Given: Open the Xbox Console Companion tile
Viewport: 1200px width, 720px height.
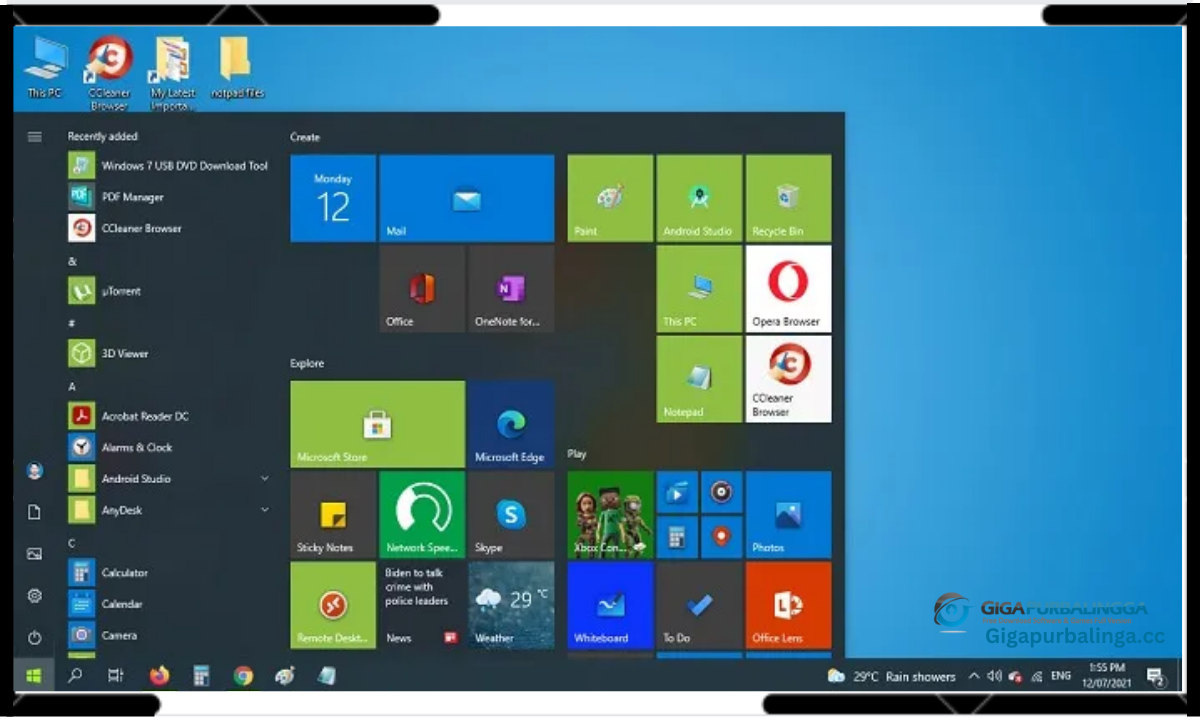Looking at the screenshot, I should pos(610,515).
